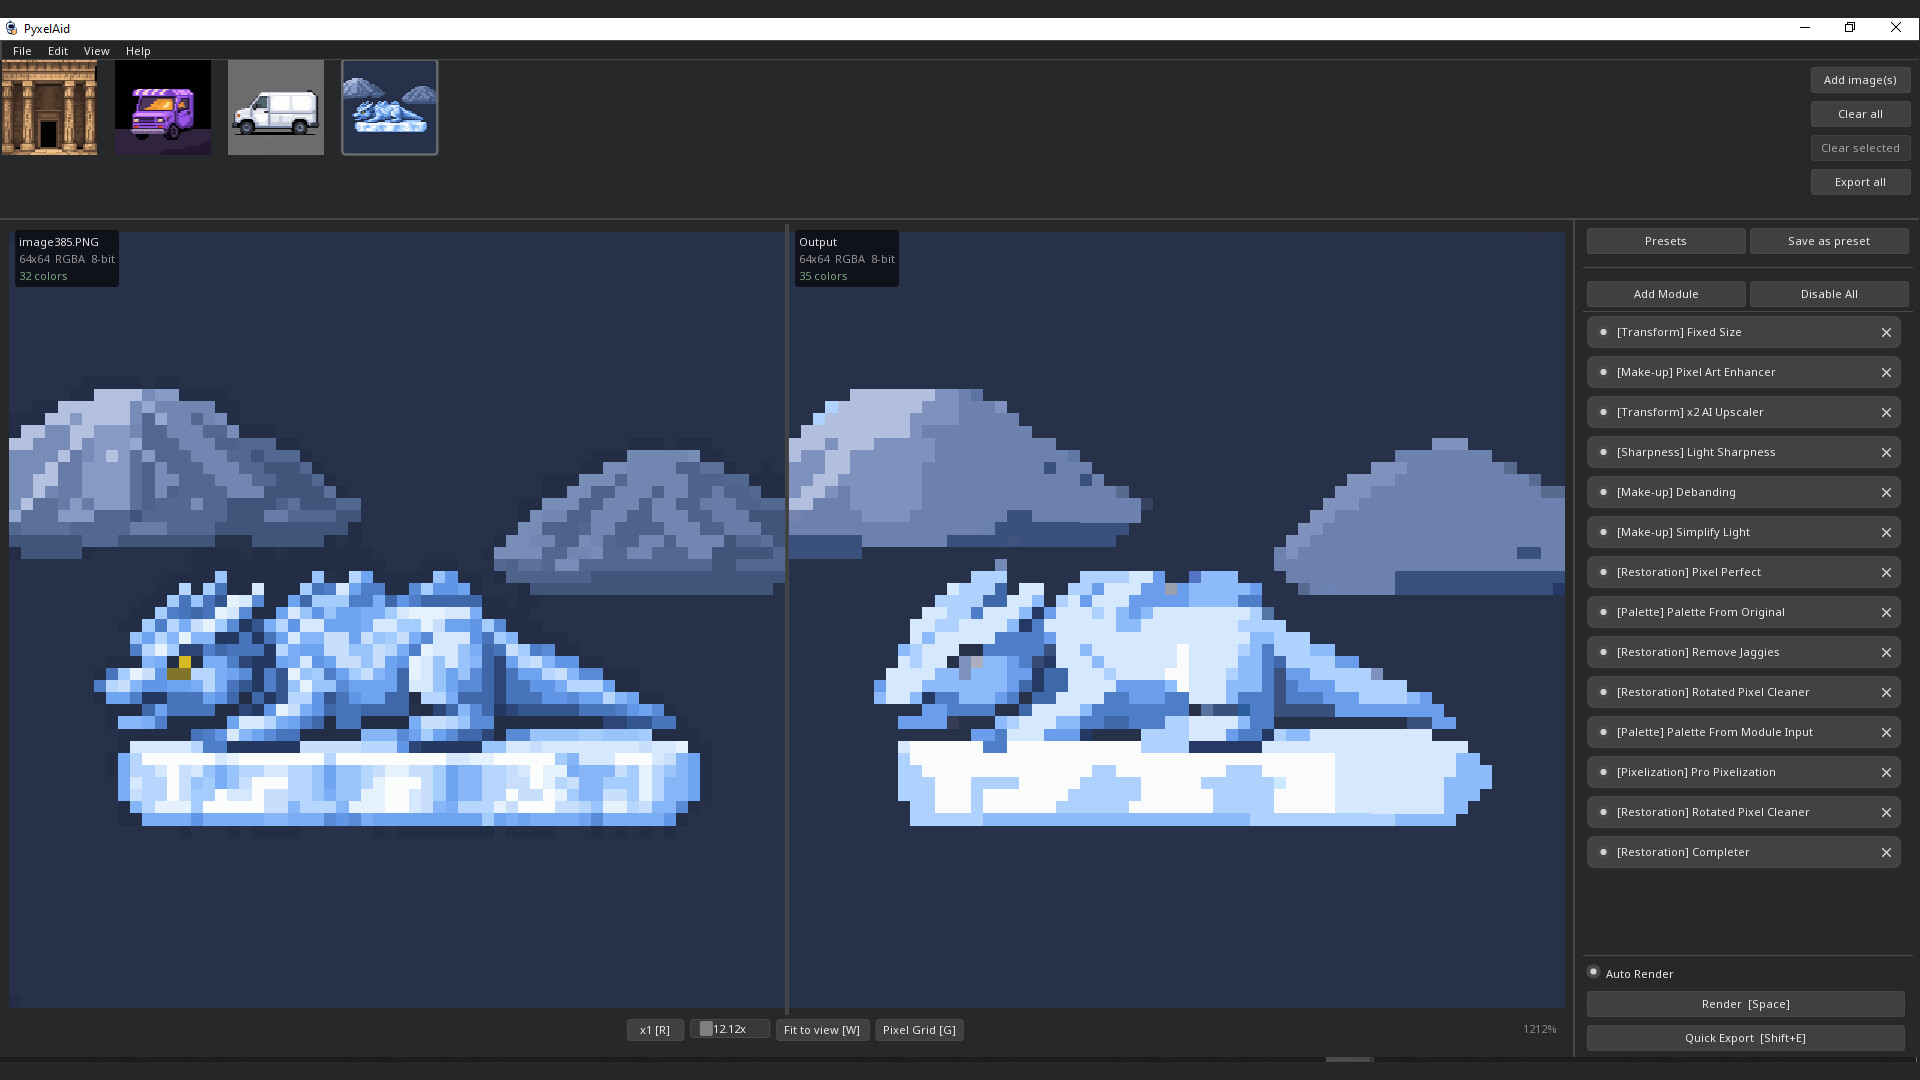Select the ice dragon thumbnail

[x=390, y=107]
